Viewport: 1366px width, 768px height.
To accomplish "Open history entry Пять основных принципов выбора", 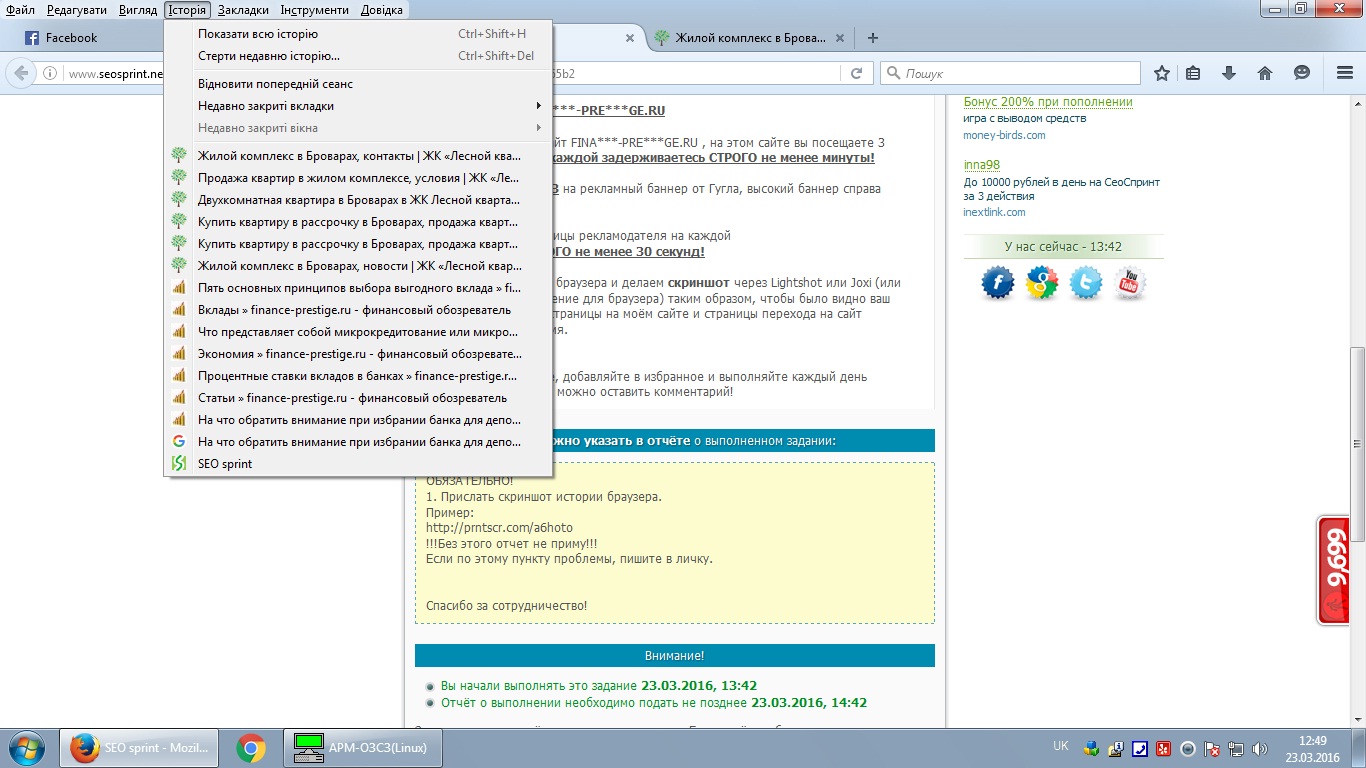I will (359, 288).
